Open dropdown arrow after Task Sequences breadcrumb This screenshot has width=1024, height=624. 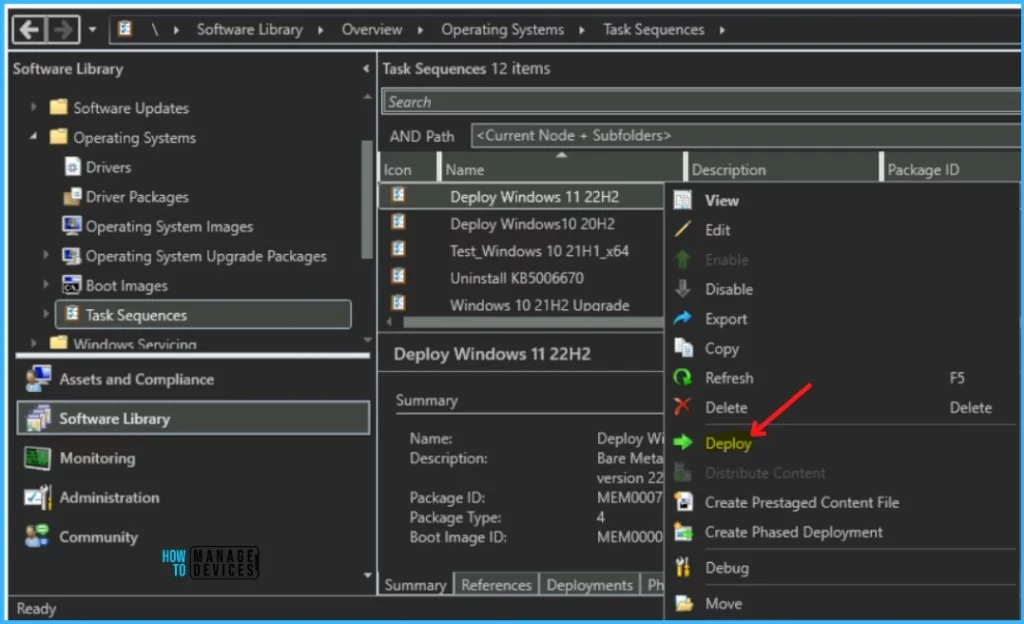722,30
